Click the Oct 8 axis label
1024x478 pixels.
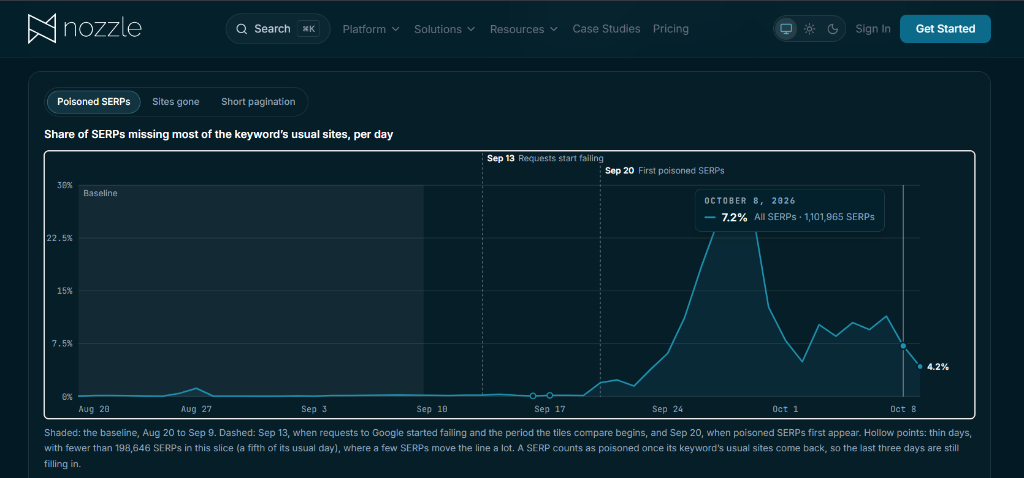click(x=903, y=409)
